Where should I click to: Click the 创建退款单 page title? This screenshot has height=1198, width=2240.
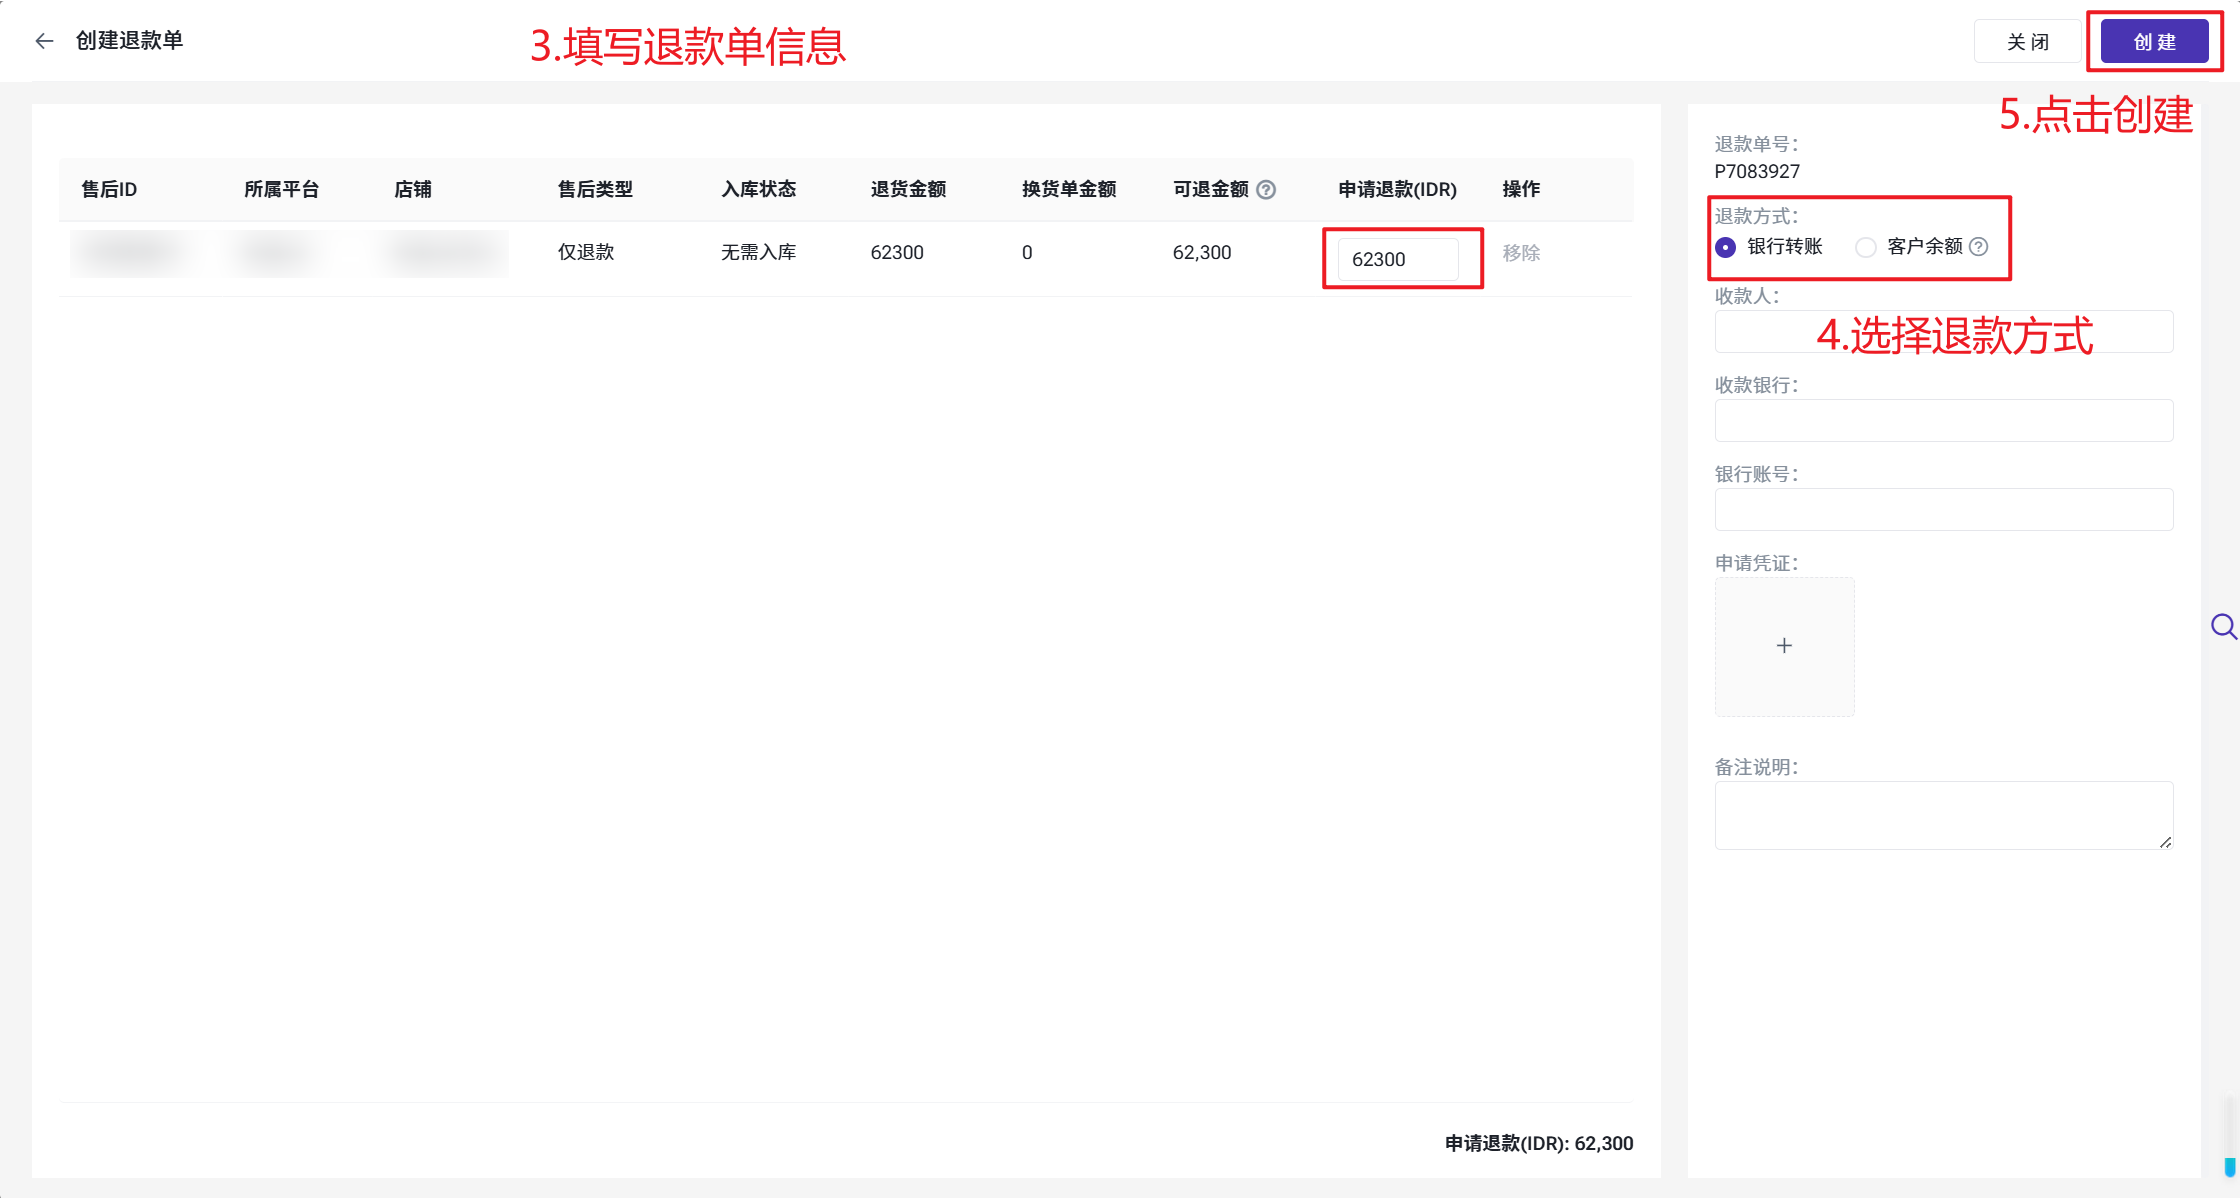pyautogui.click(x=130, y=41)
